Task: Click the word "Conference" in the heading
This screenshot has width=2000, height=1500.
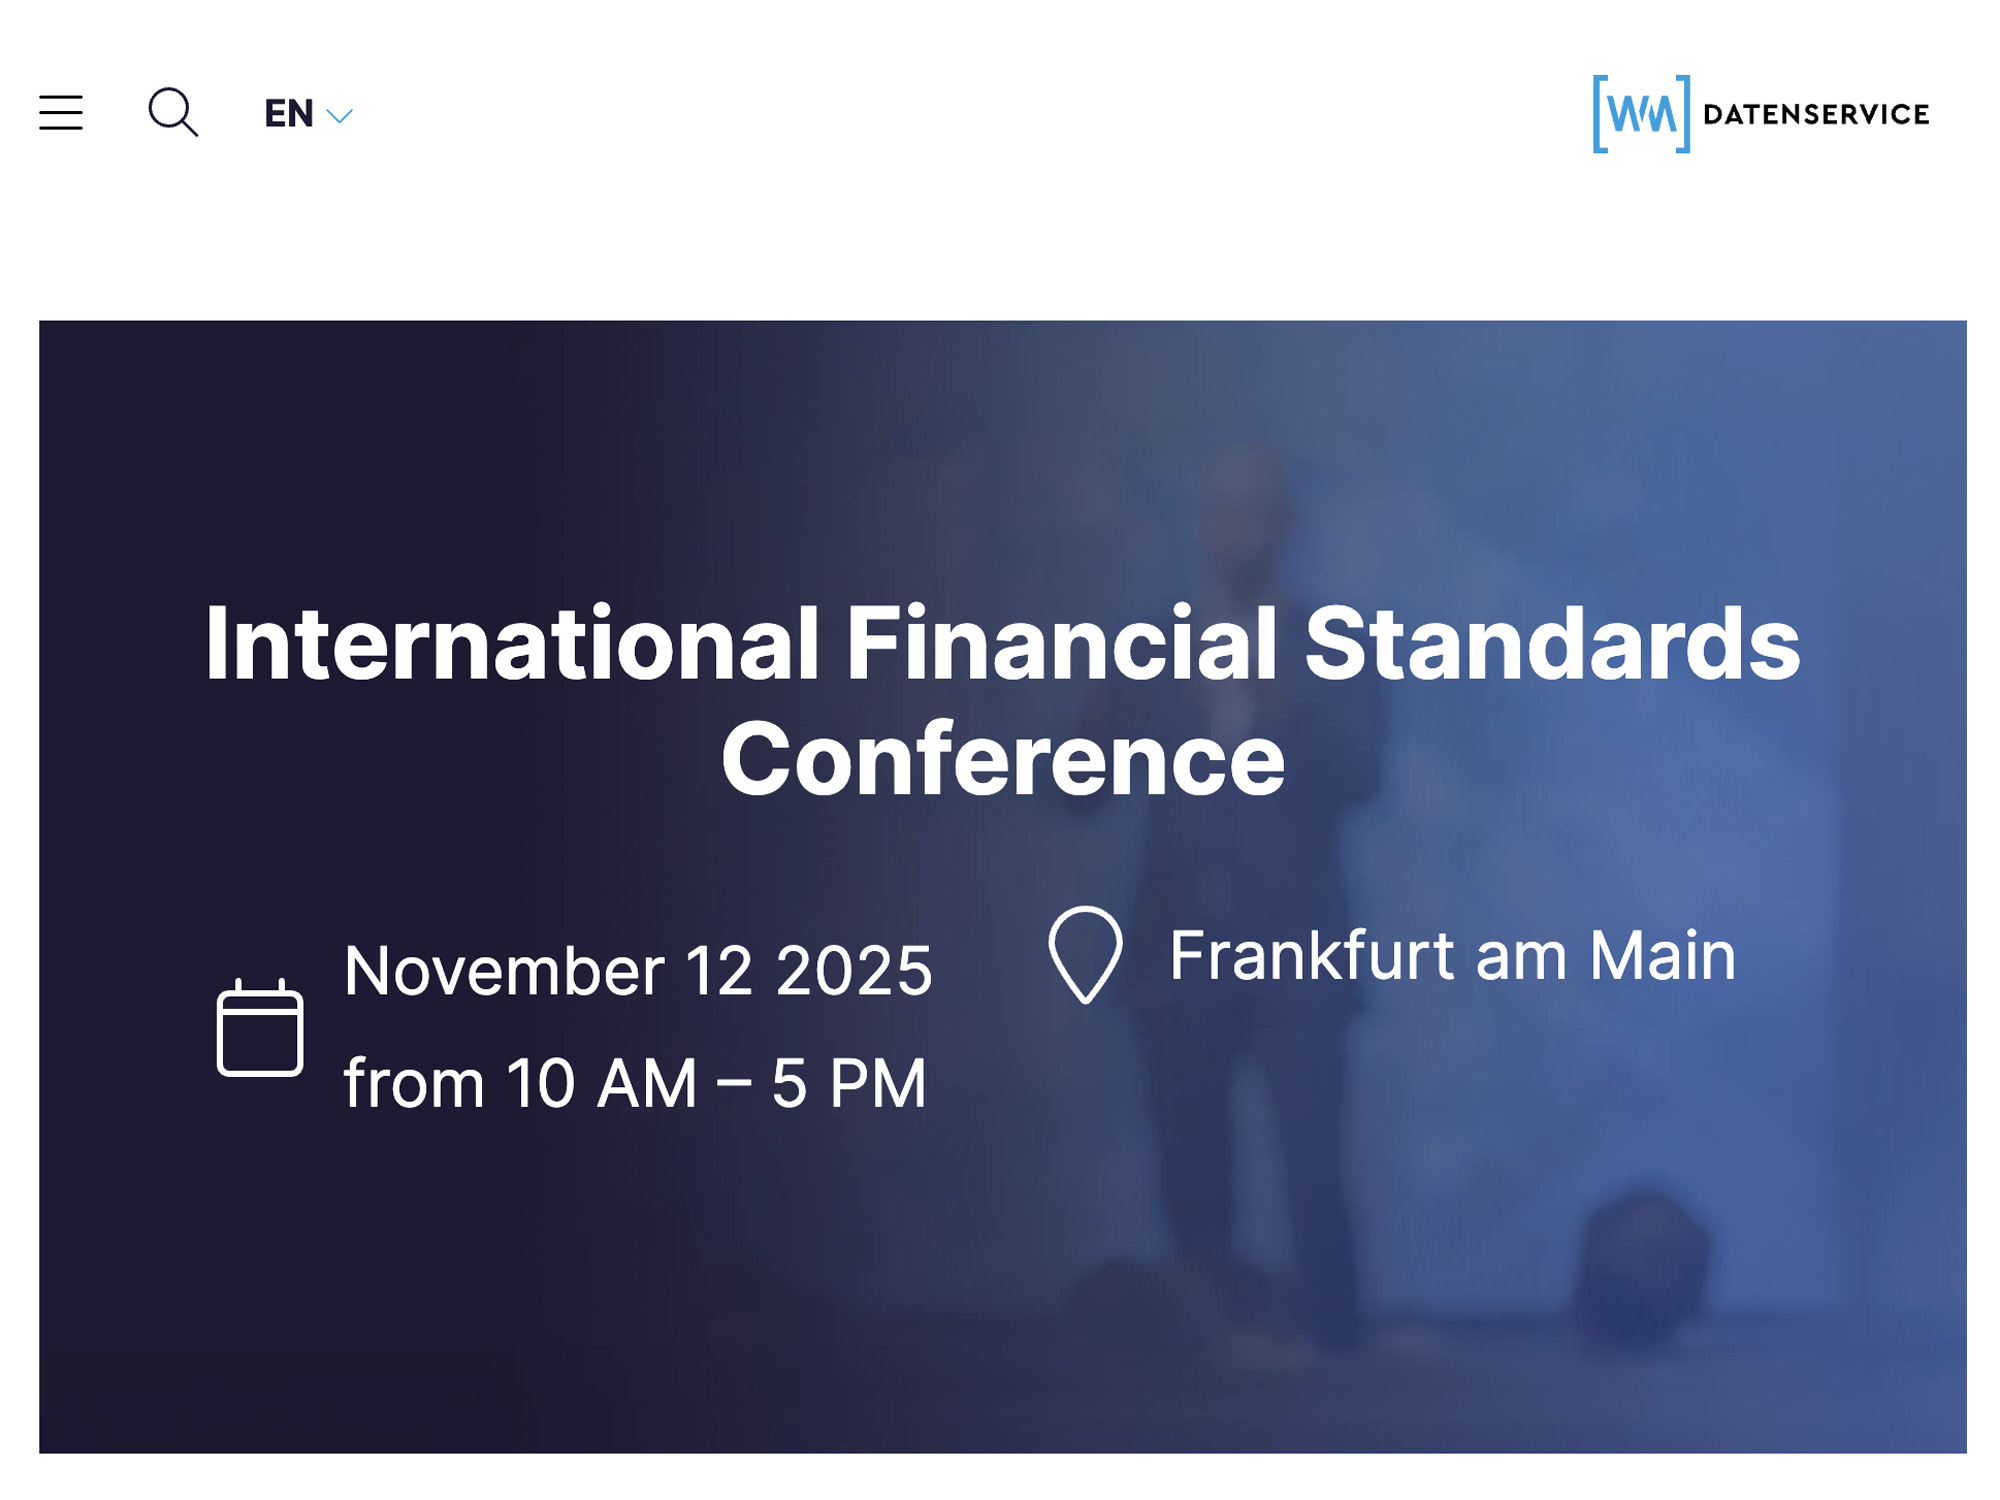Action: (1002, 760)
